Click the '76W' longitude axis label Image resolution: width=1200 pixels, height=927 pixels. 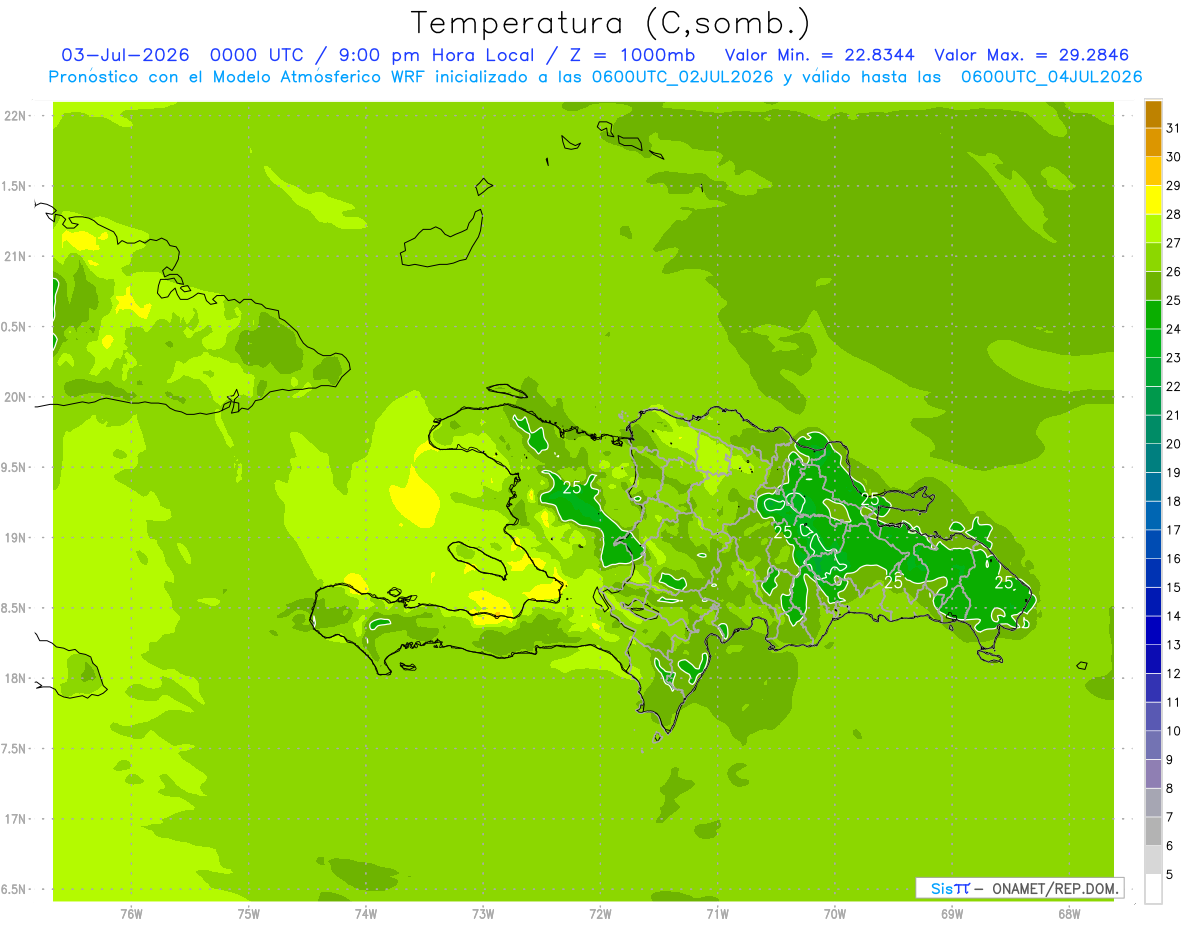click(x=131, y=914)
